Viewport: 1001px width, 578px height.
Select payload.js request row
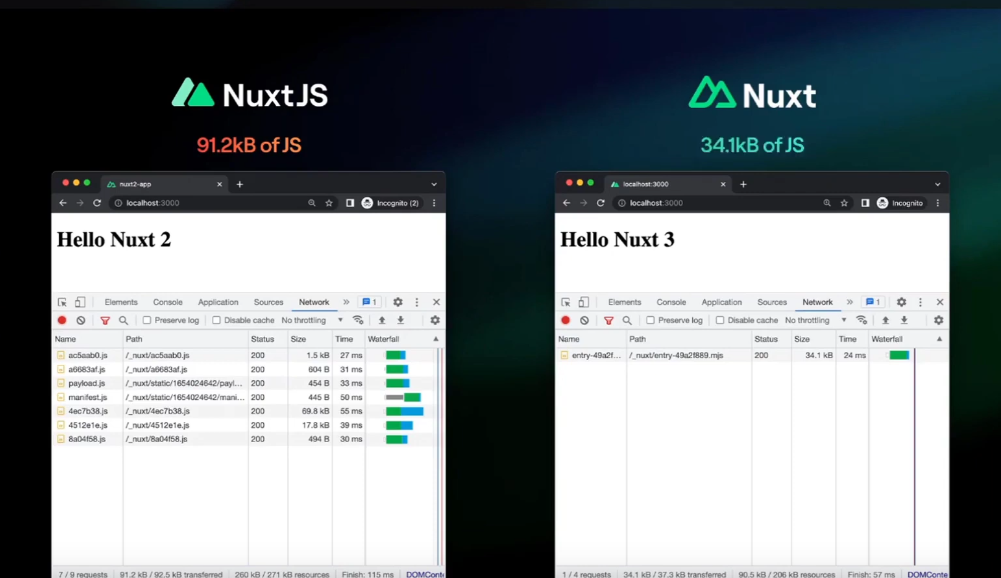(x=246, y=383)
